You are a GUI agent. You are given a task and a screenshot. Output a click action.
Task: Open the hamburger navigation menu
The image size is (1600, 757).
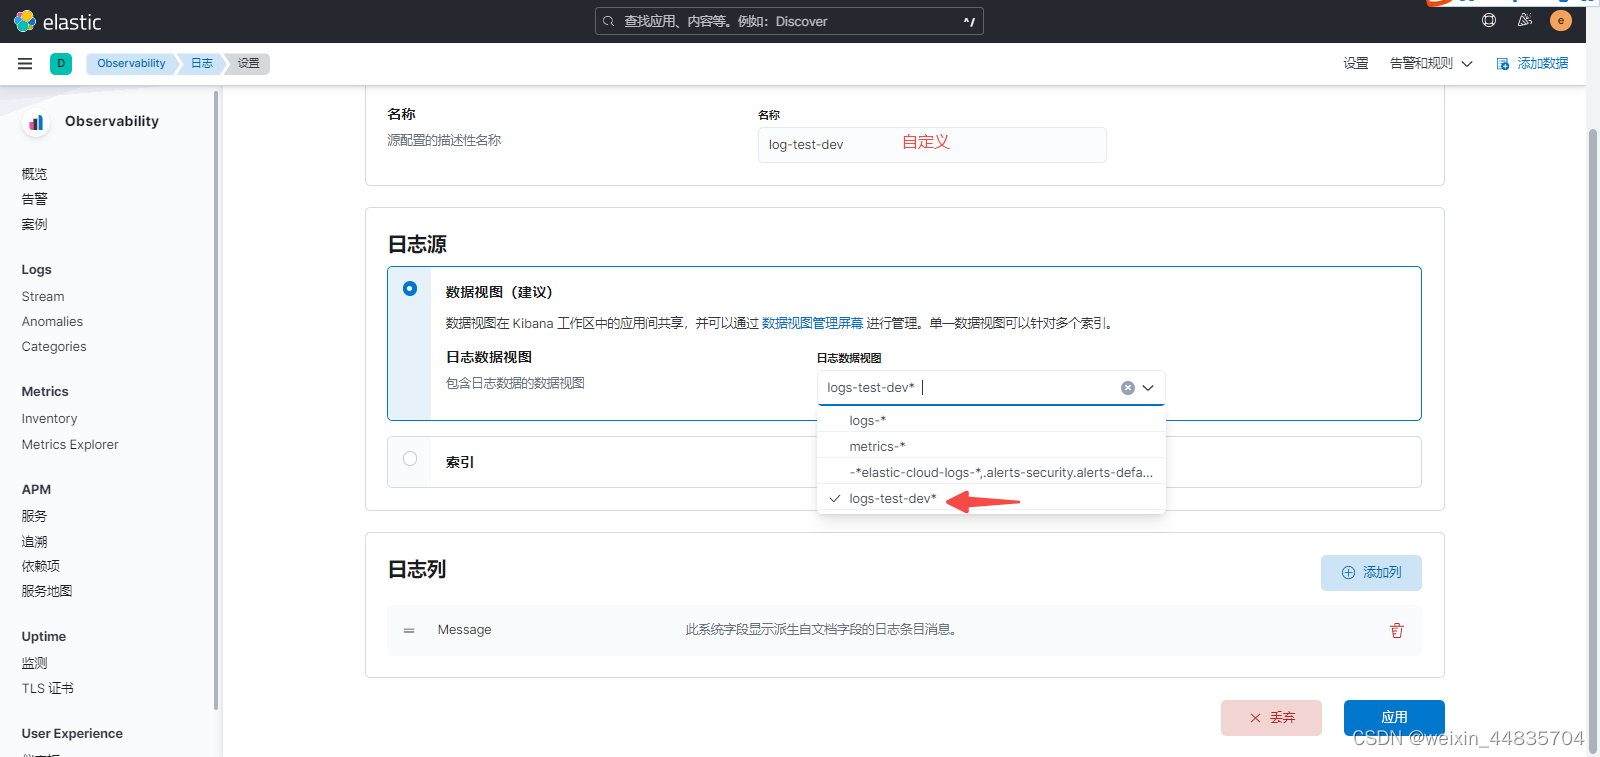pyautogui.click(x=25, y=63)
